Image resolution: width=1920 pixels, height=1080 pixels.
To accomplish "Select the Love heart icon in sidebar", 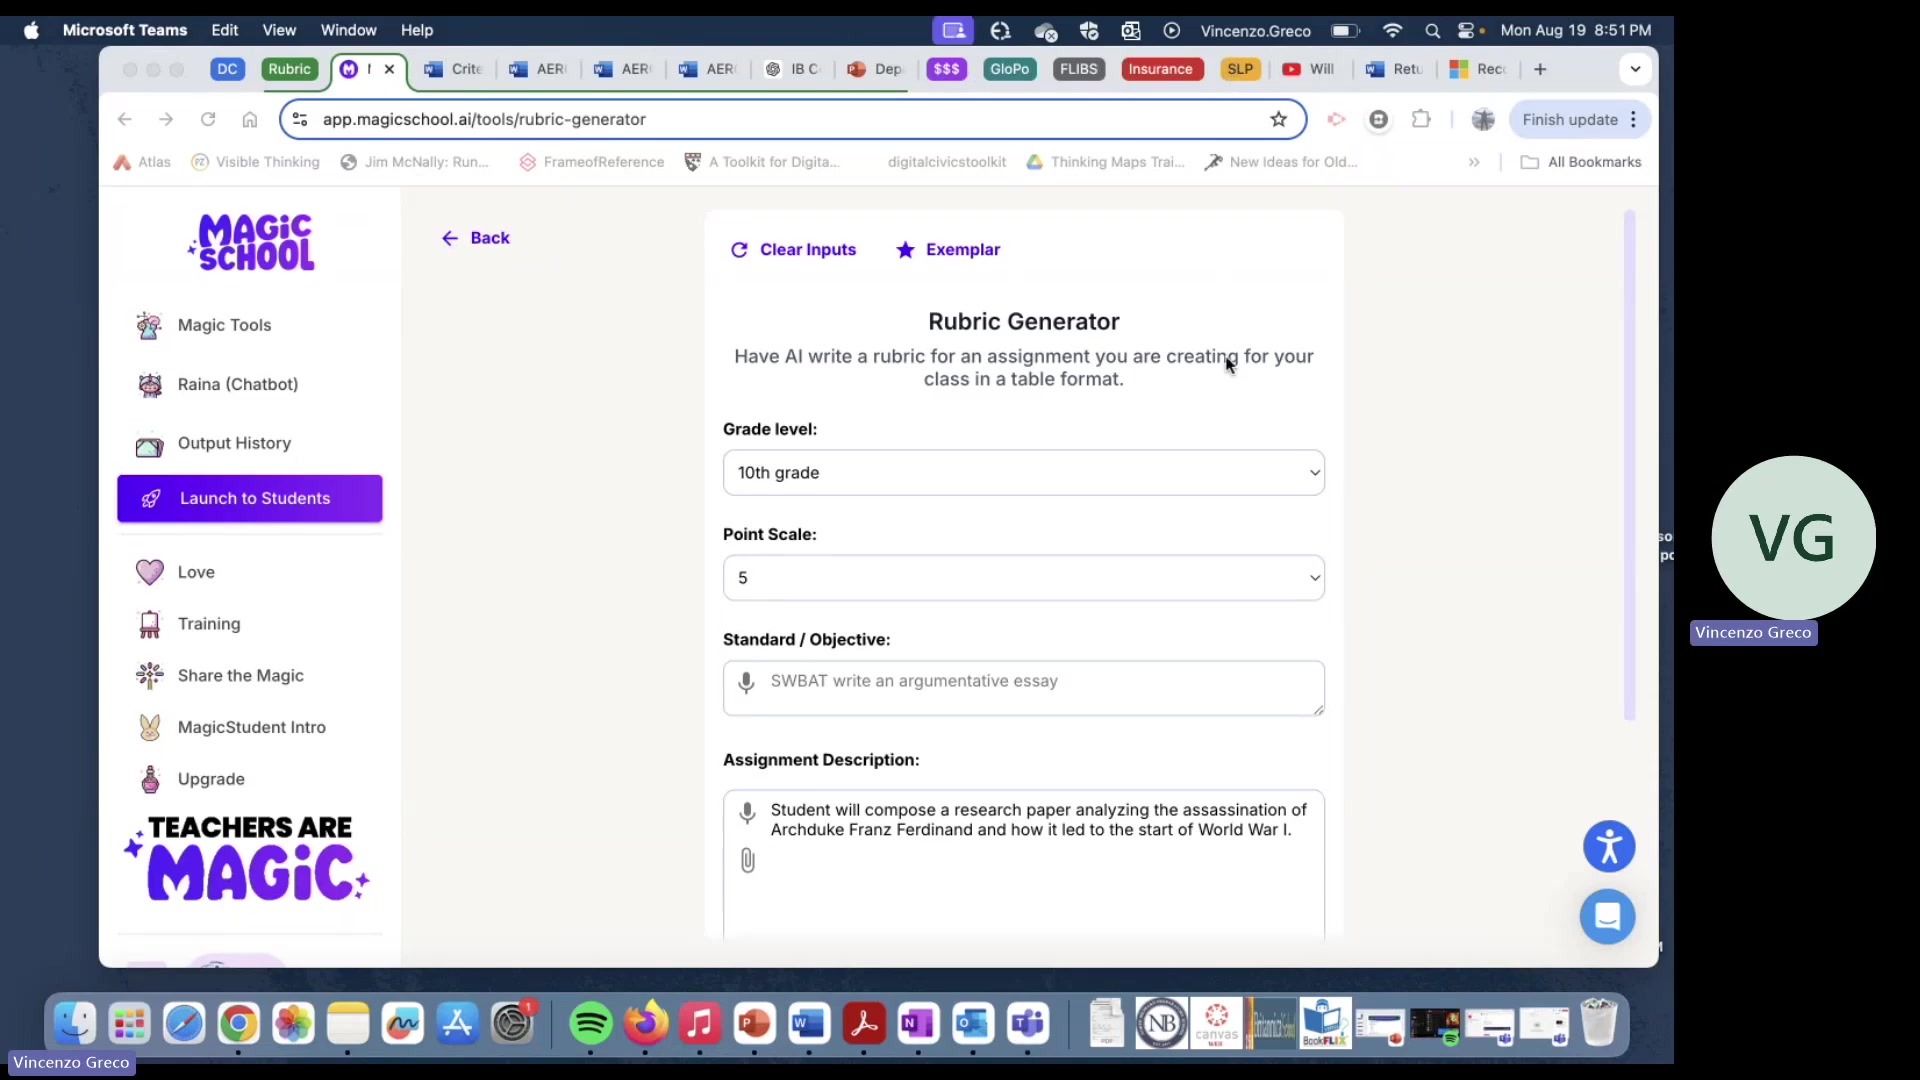I will [x=148, y=571].
